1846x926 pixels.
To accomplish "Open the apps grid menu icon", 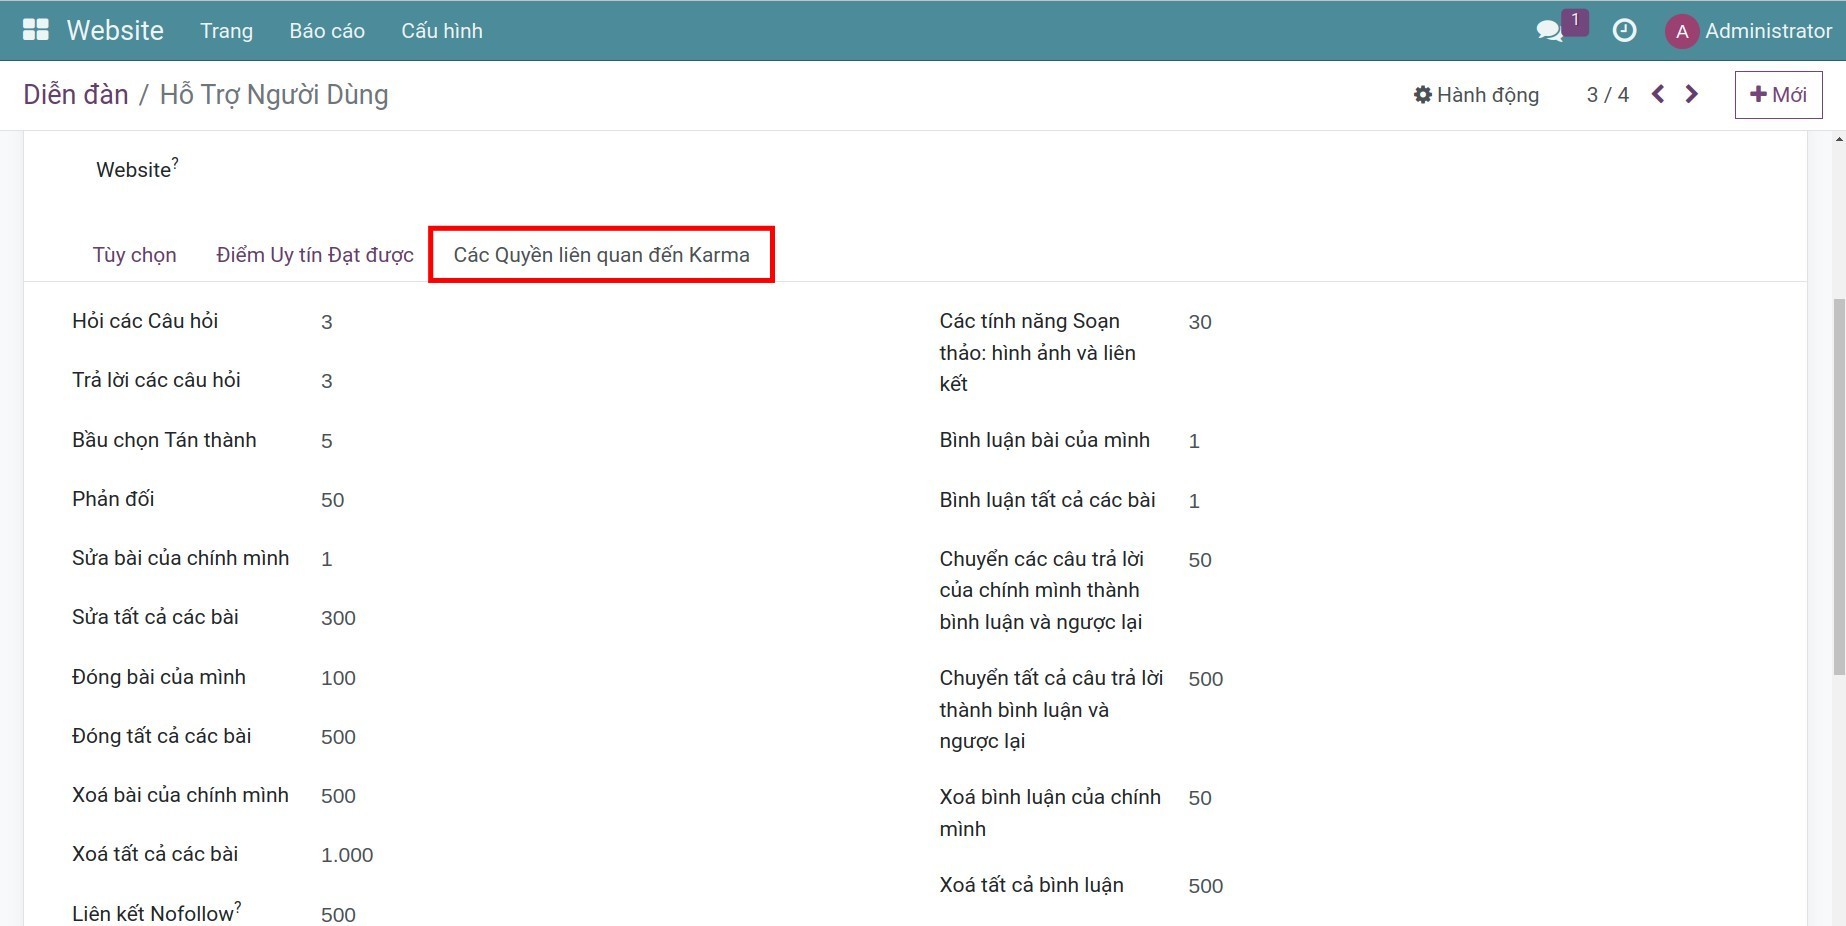I will (x=36, y=30).
